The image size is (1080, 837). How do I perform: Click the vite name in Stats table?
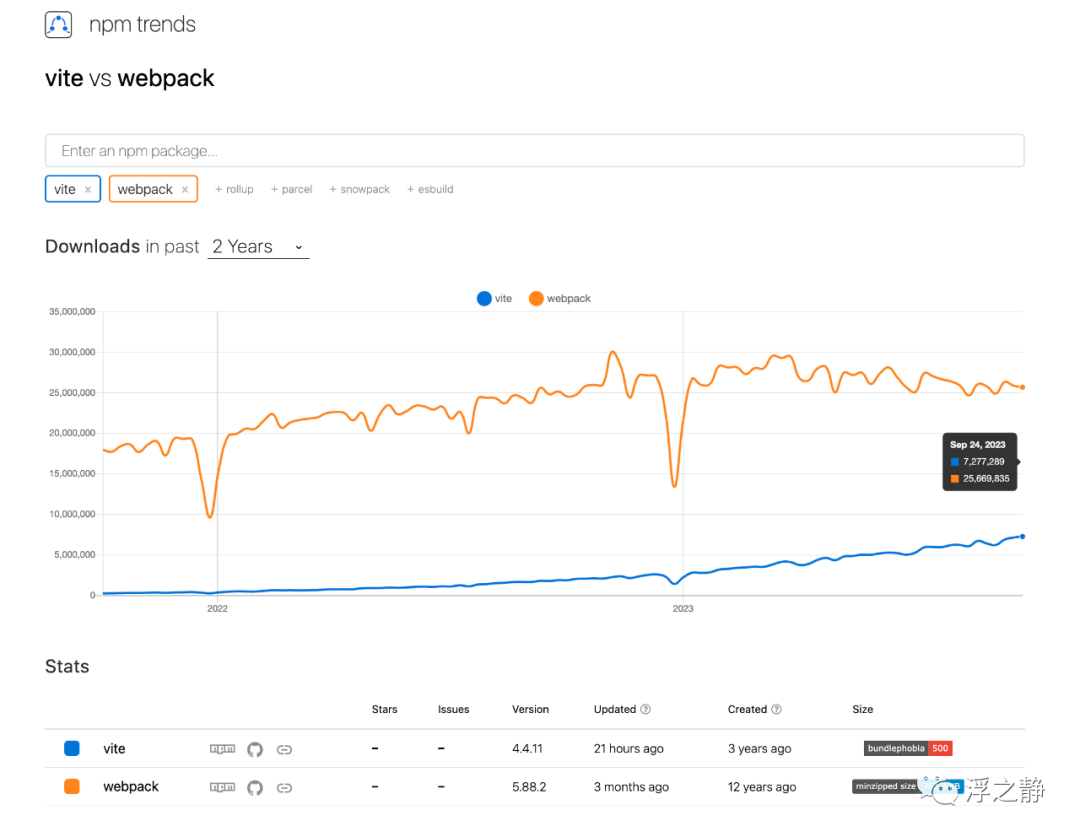[114, 749]
